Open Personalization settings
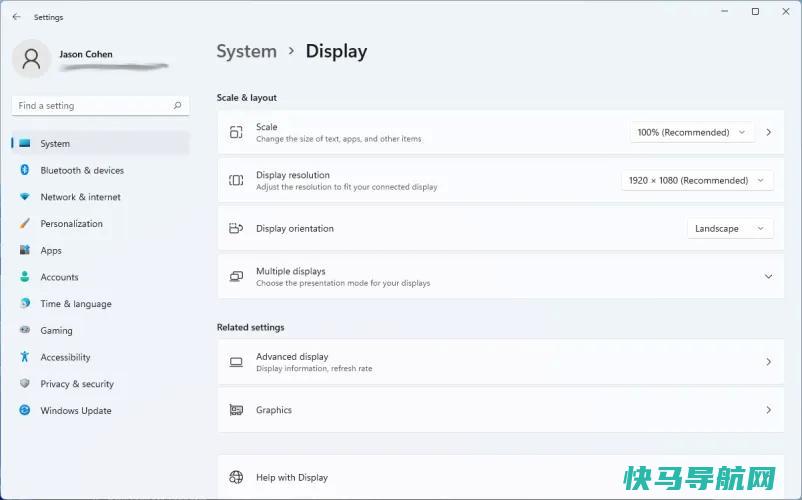The width and height of the screenshot is (802, 500). pyautogui.click(x=100, y=223)
